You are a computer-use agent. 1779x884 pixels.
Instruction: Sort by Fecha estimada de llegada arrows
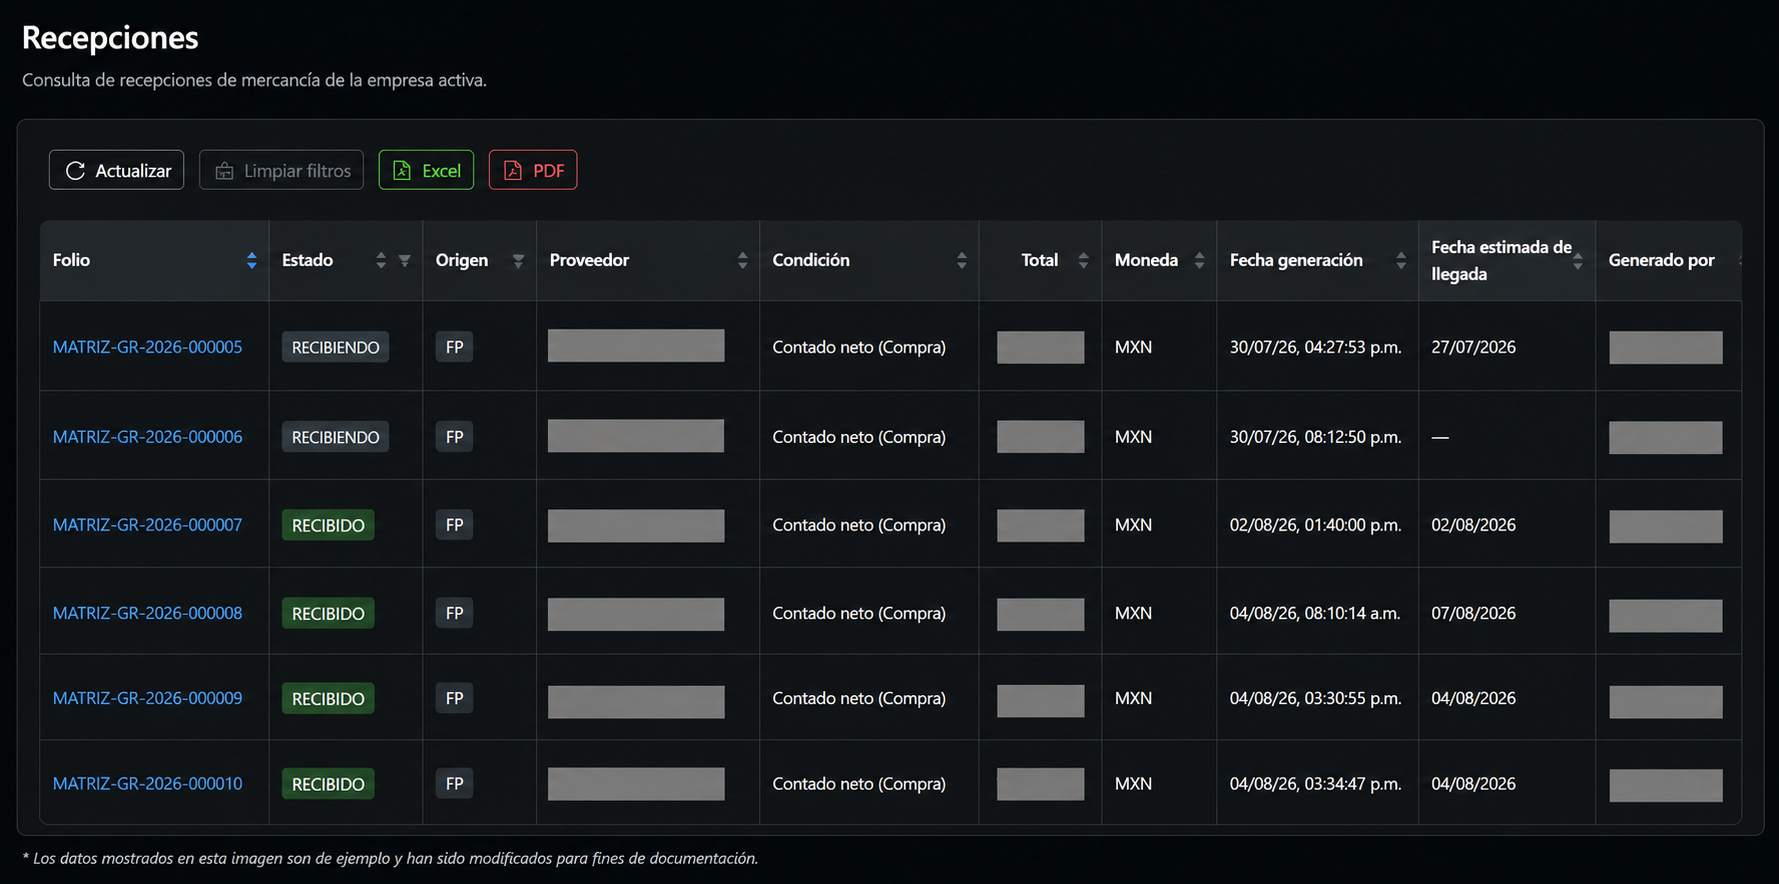(1578, 260)
